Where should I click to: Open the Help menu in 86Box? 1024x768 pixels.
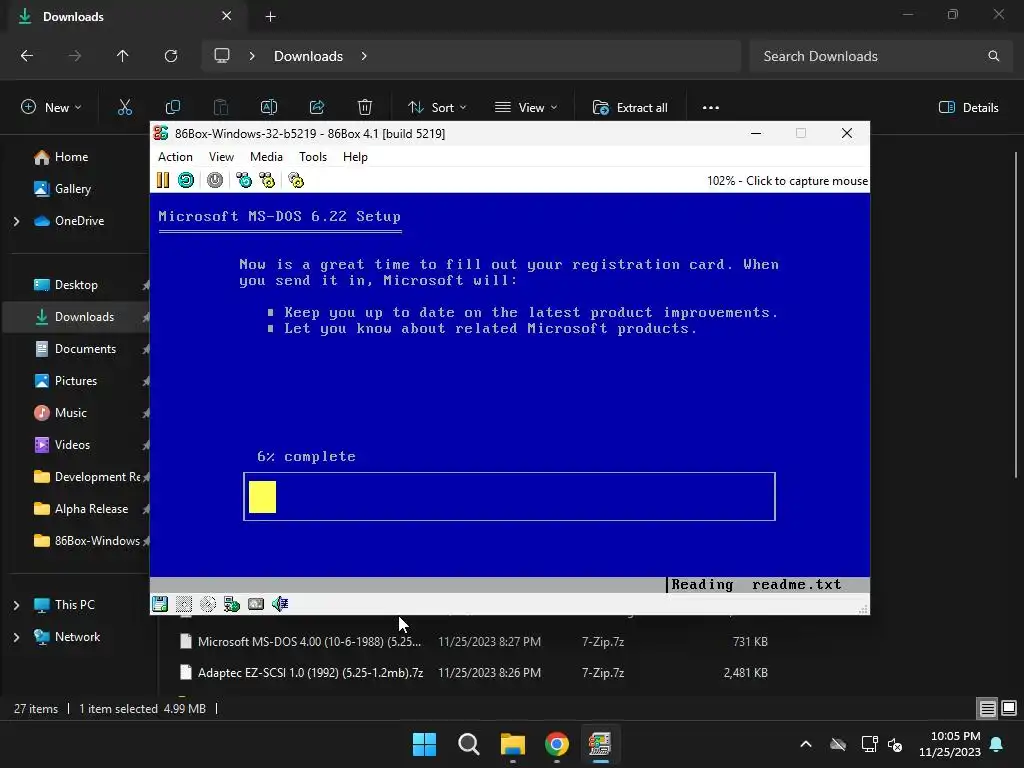coord(355,157)
